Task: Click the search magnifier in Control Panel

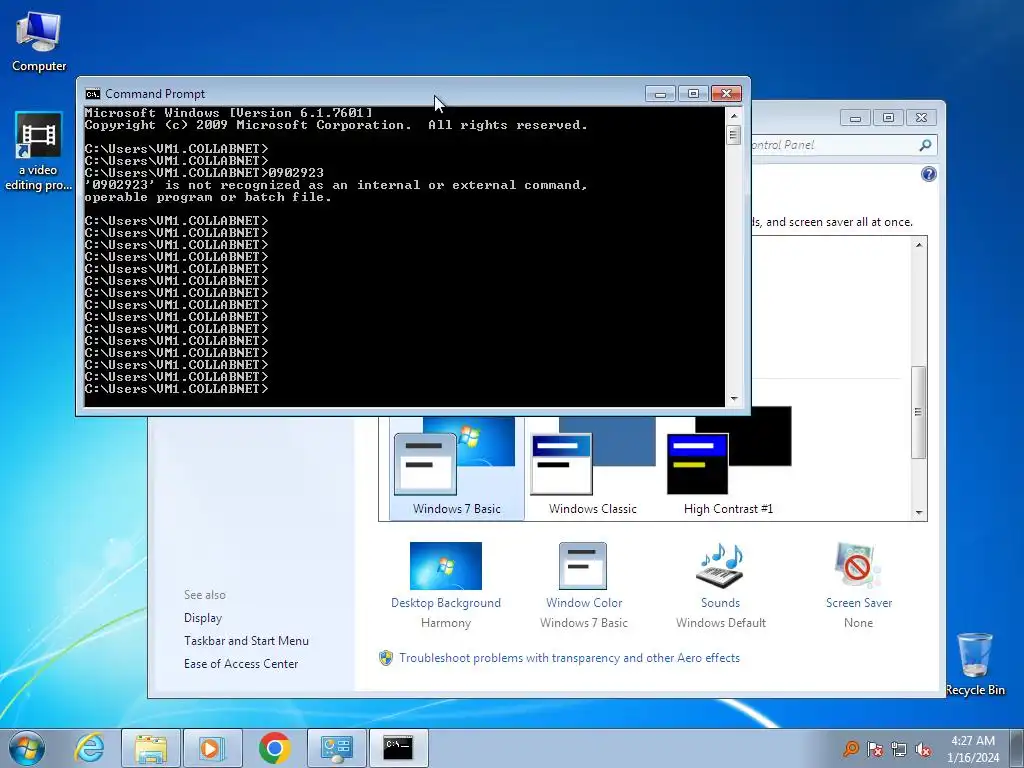Action: click(925, 145)
